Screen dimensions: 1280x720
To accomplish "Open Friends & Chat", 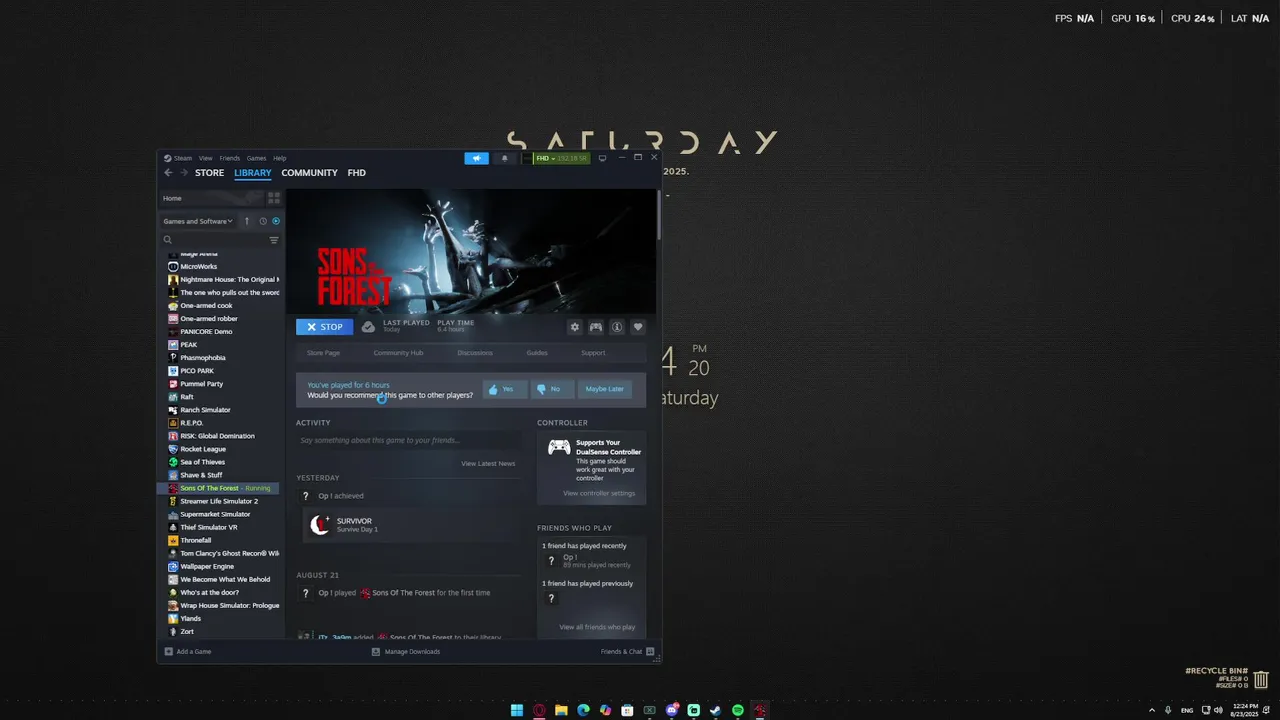I will pyautogui.click(x=627, y=651).
